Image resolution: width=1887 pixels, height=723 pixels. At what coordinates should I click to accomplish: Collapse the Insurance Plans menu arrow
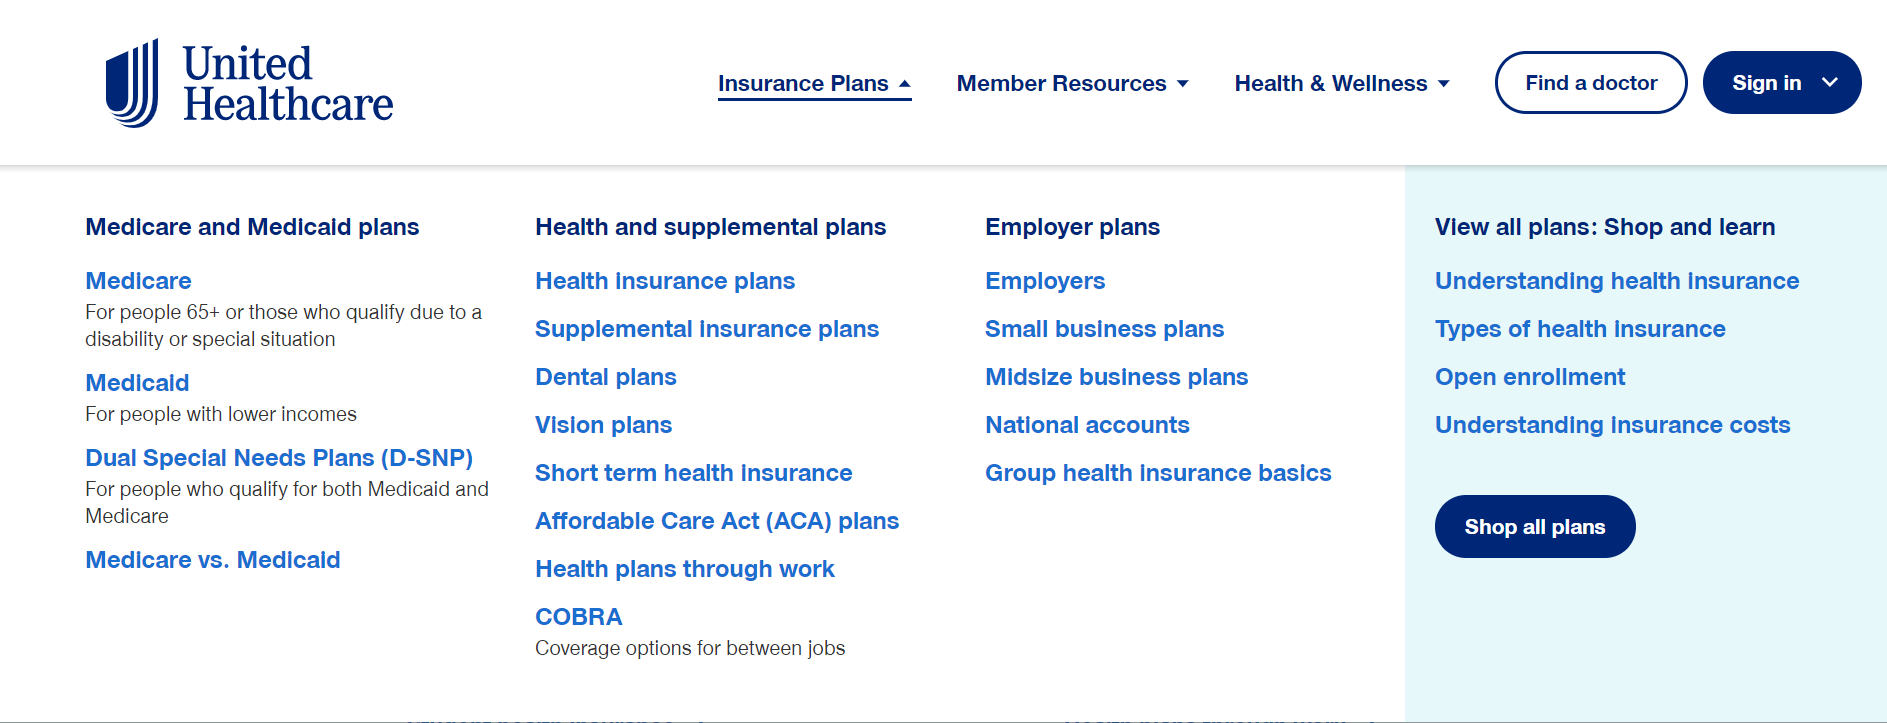pos(905,84)
